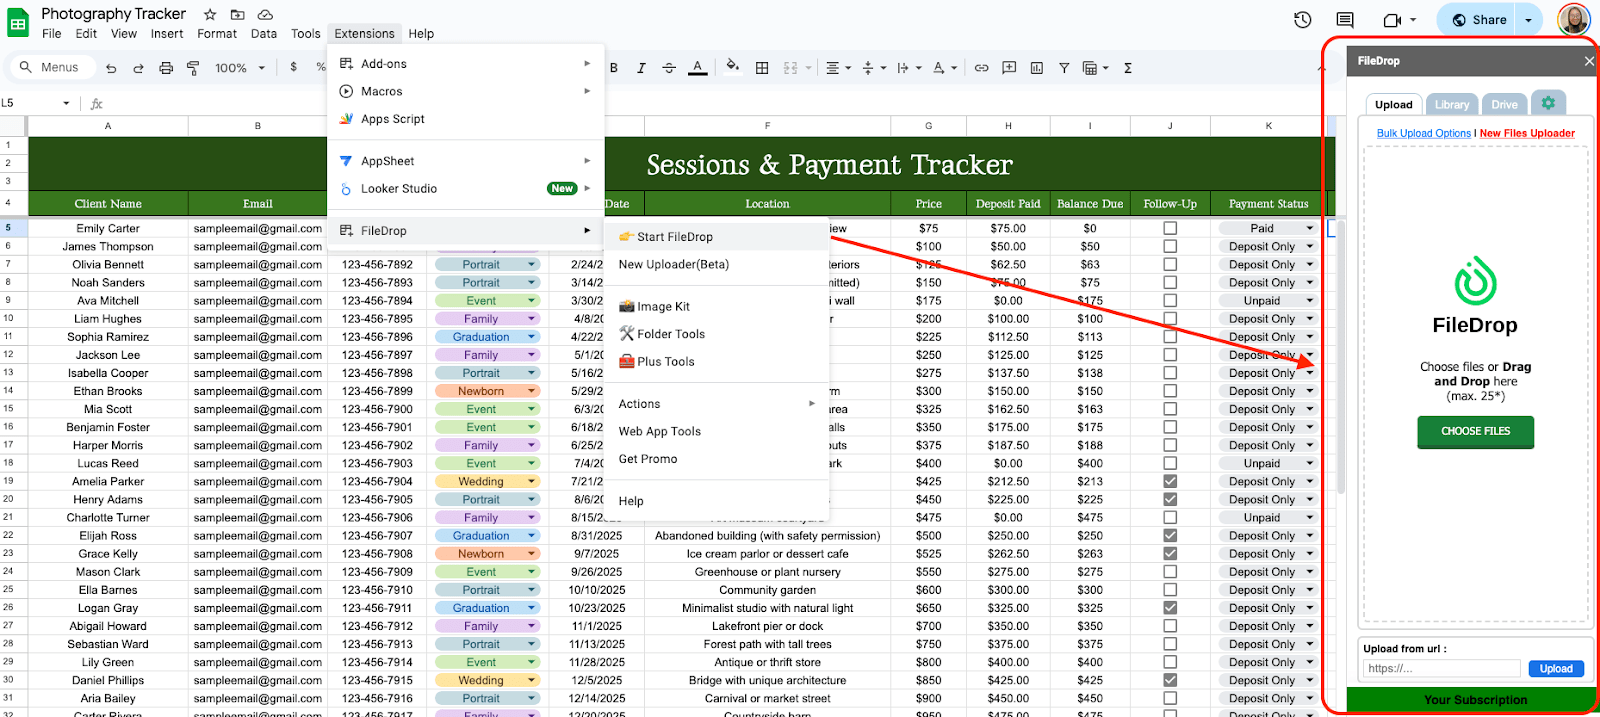Toggle Follow-Up checkbox for Daniel Phillips
The height and width of the screenshot is (717, 1600).
[1170, 680]
